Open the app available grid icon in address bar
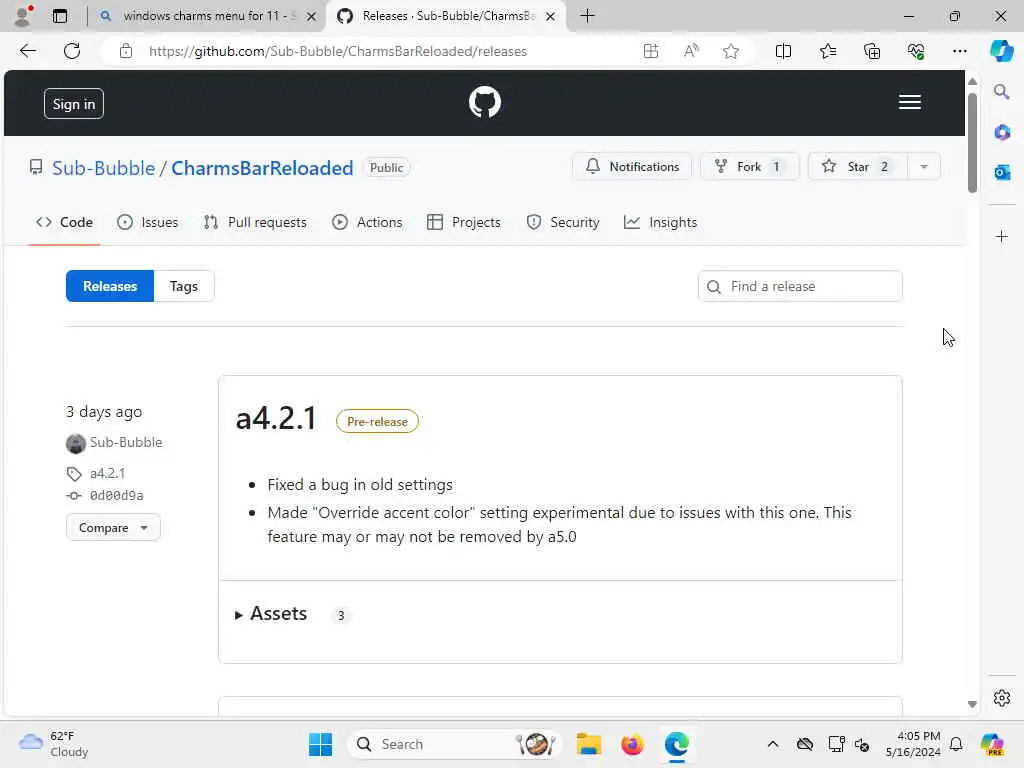 [650, 51]
